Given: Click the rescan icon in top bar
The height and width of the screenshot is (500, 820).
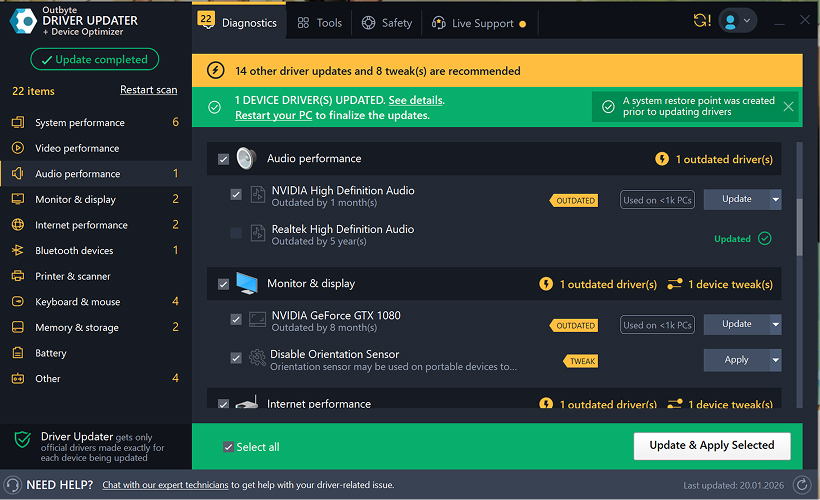Looking at the screenshot, I should click(x=701, y=21).
